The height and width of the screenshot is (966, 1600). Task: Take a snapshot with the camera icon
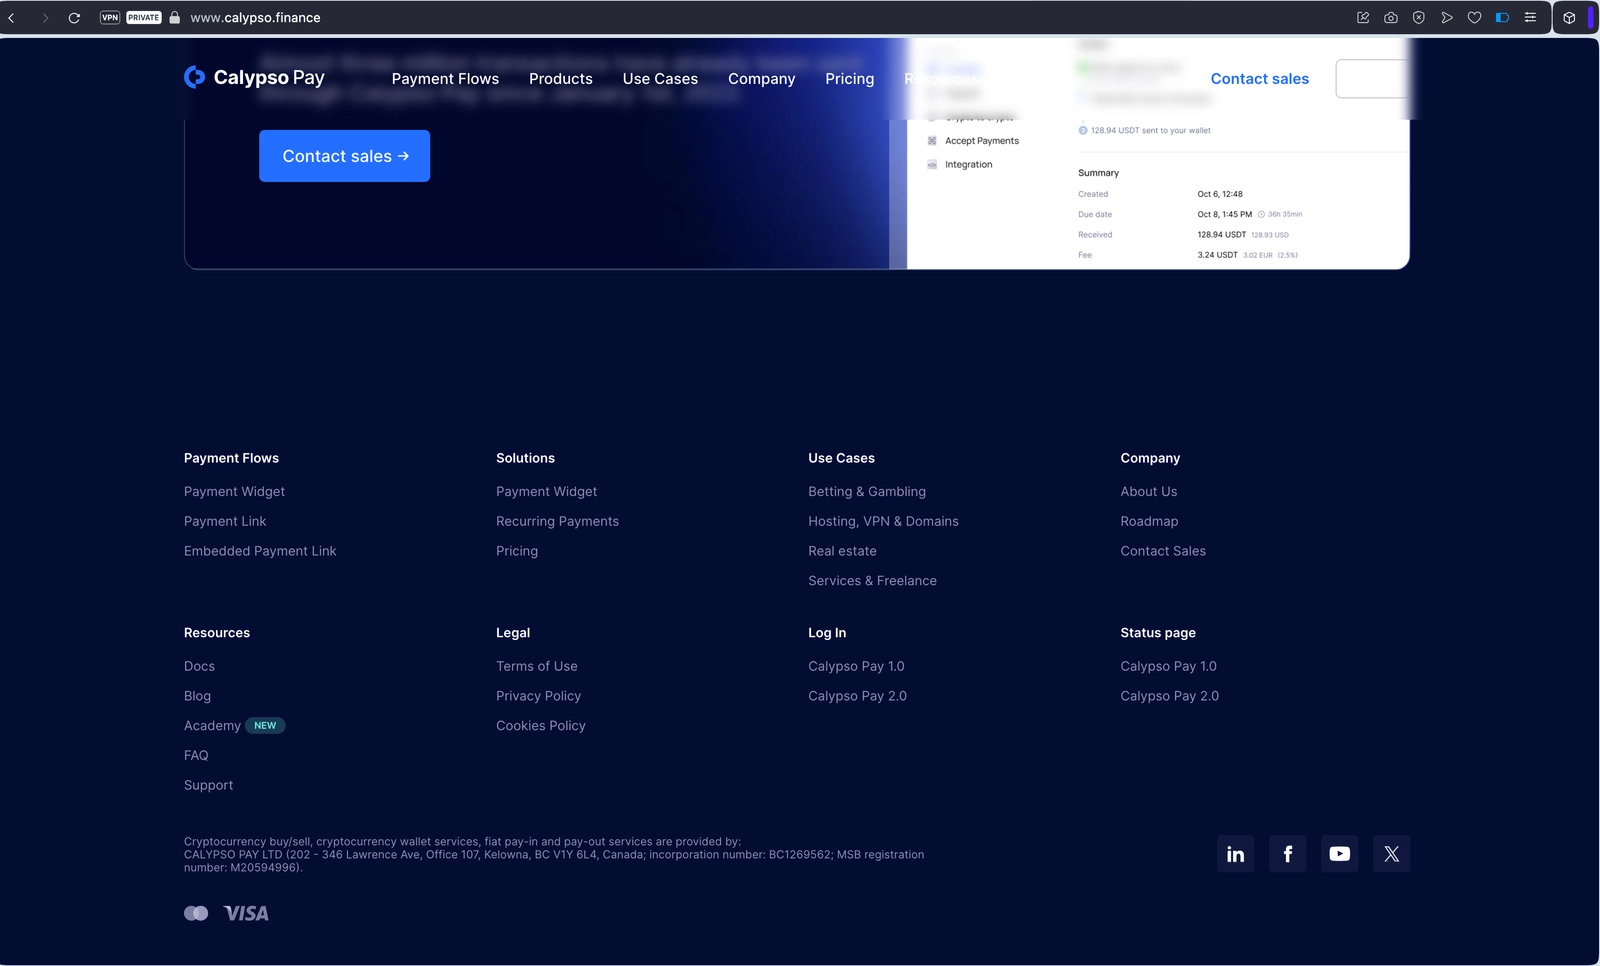(x=1391, y=18)
